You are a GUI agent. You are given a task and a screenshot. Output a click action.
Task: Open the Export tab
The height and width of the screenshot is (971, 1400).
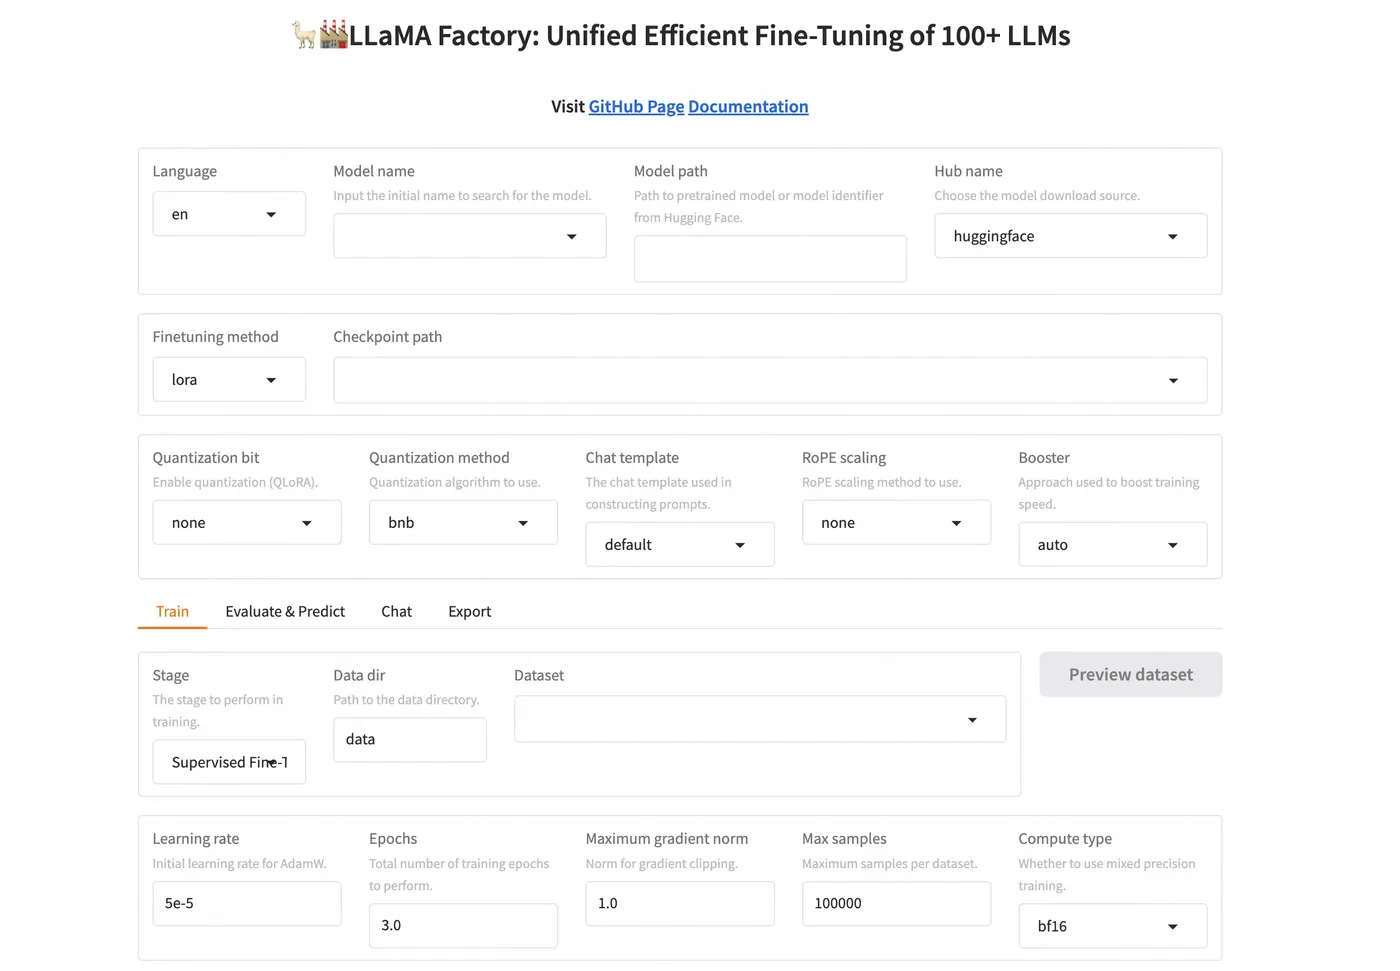[x=469, y=612]
